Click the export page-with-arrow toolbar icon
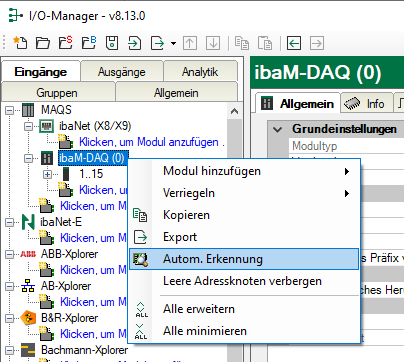Screen dimensions: 404x362 [157, 43]
